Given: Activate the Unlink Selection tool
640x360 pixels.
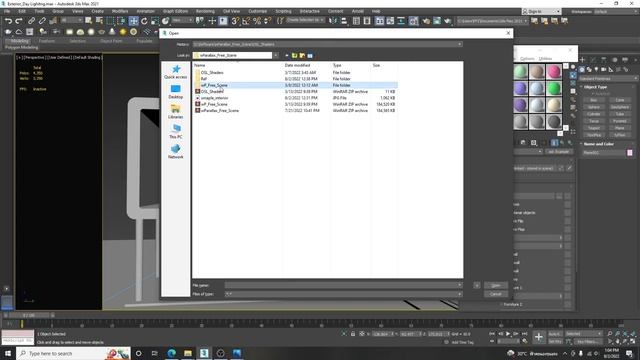Looking at the screenshot, I should [42, 21].
